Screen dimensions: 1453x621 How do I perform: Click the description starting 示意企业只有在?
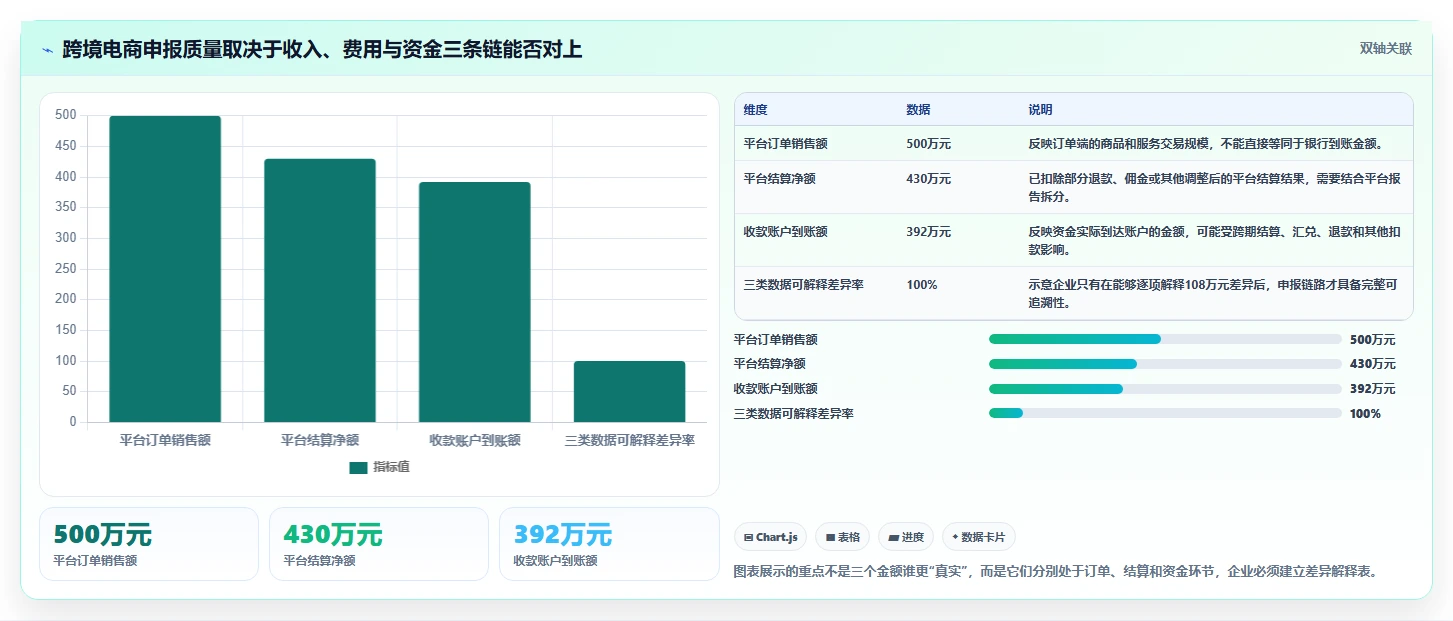(1213, 294)
